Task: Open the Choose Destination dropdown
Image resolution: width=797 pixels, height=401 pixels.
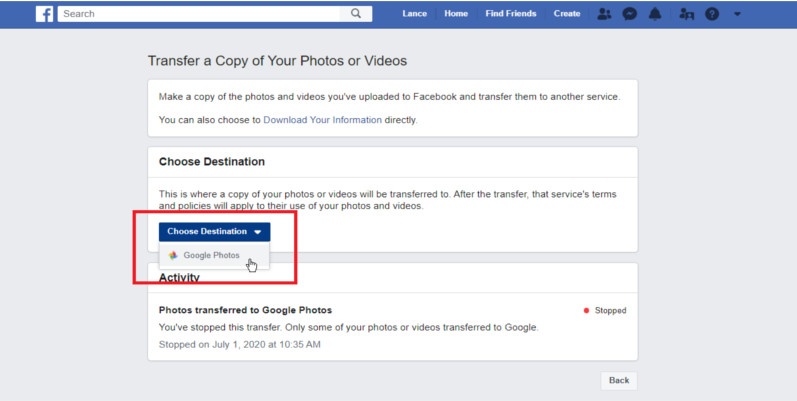Action: [214, 232]
